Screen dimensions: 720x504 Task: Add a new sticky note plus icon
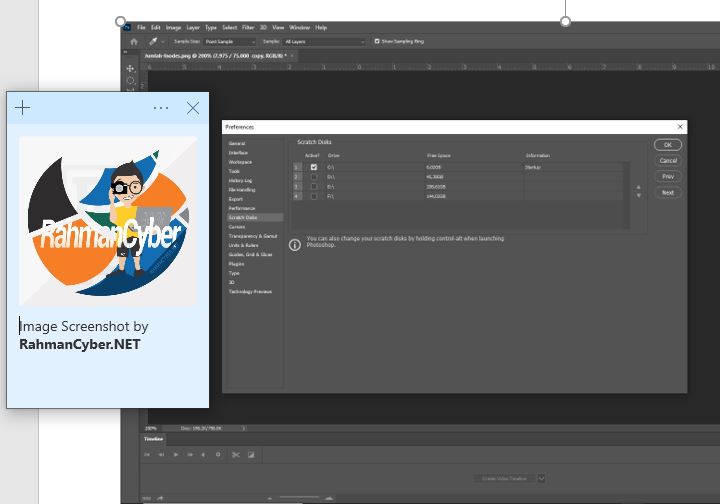pyautogui.click(x=22, y=108)
